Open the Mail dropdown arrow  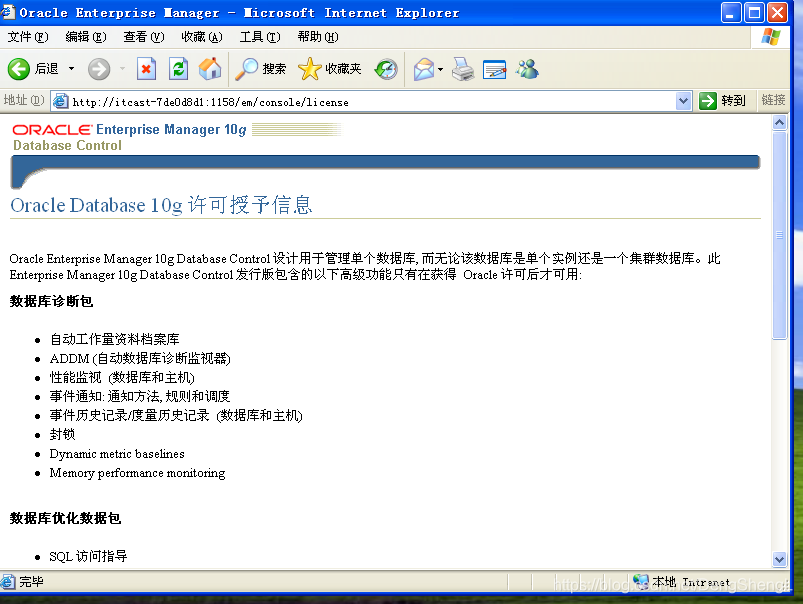pos(440,69)
